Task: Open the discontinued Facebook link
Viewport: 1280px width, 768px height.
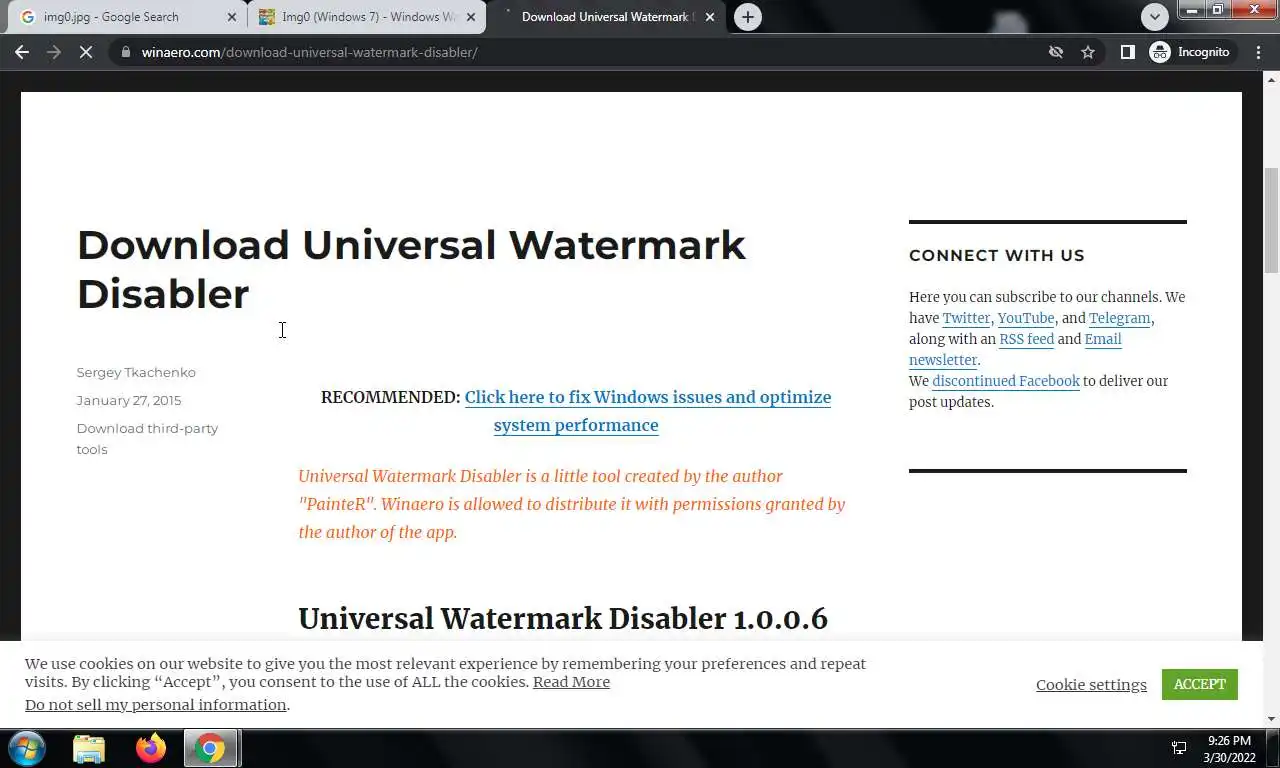Action: (x=1006, y=381)
